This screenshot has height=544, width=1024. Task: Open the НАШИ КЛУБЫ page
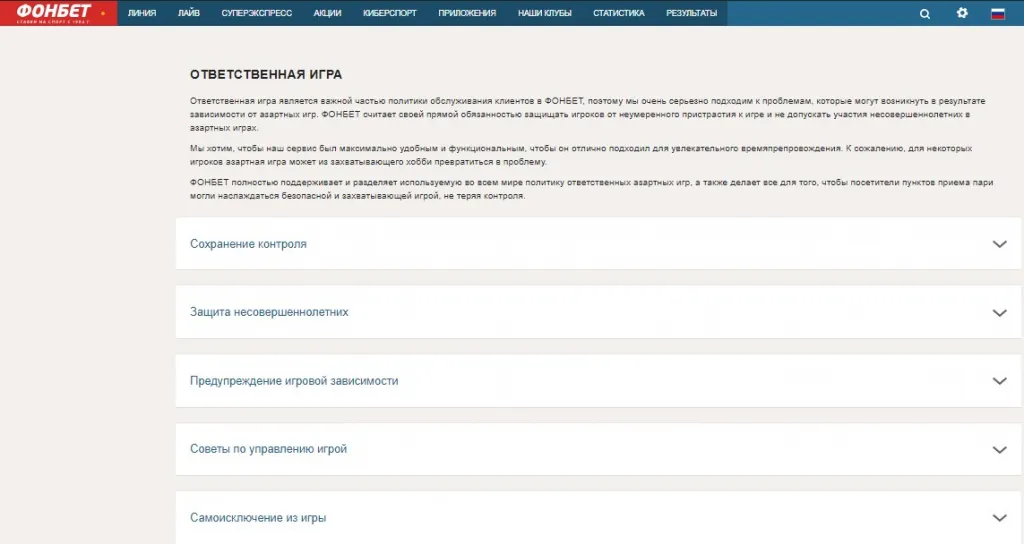545,13
